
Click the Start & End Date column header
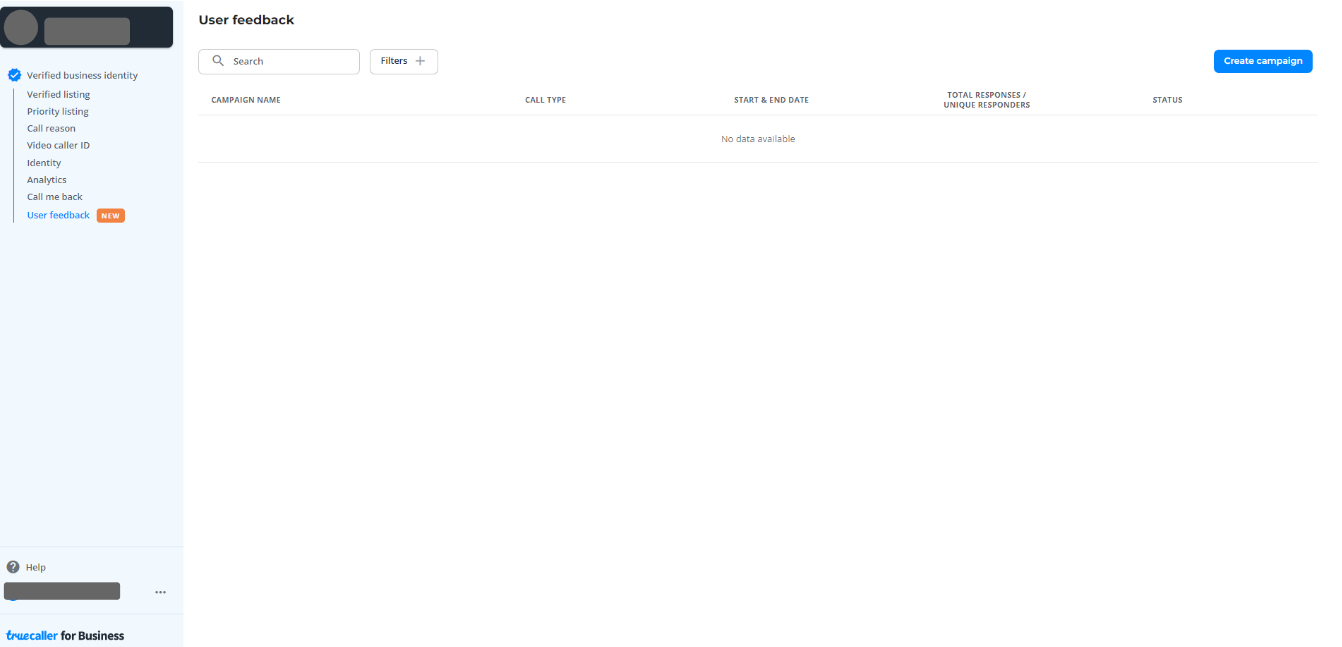[771, 100]
